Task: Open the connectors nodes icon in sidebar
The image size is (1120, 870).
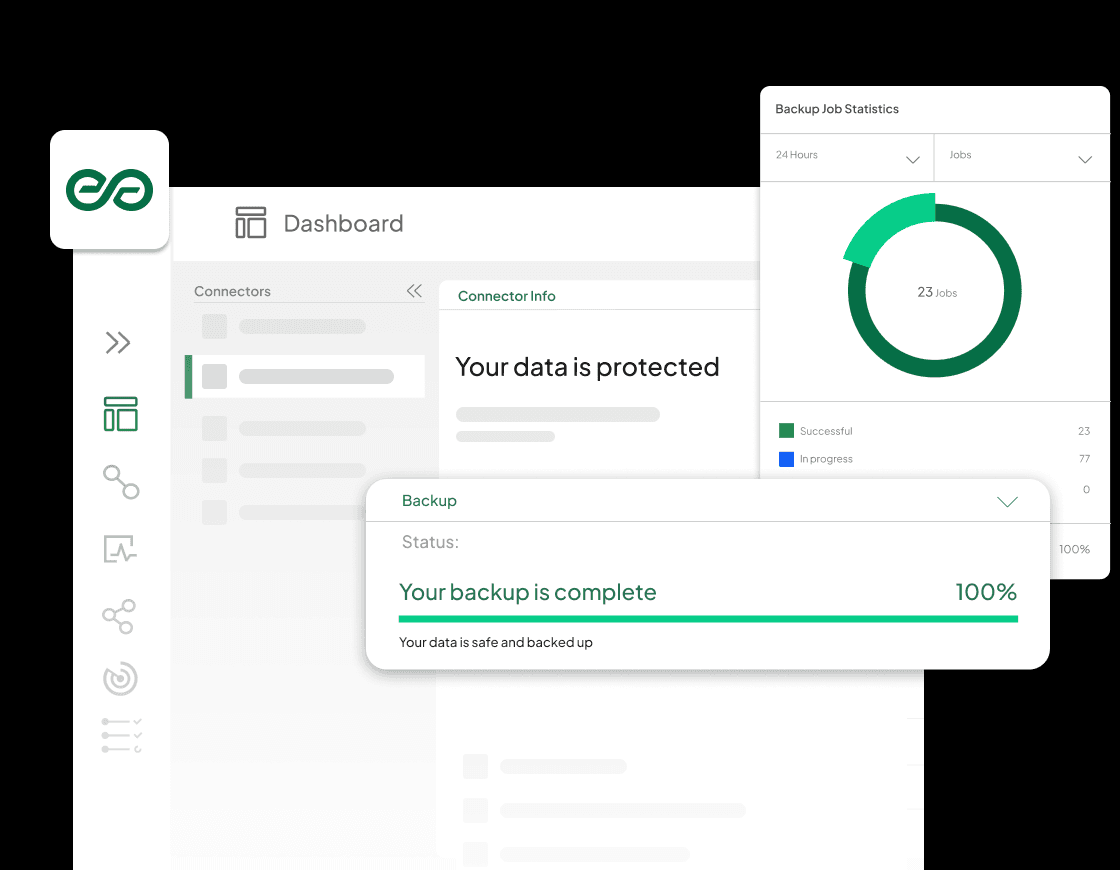Action: pos(121,481)
